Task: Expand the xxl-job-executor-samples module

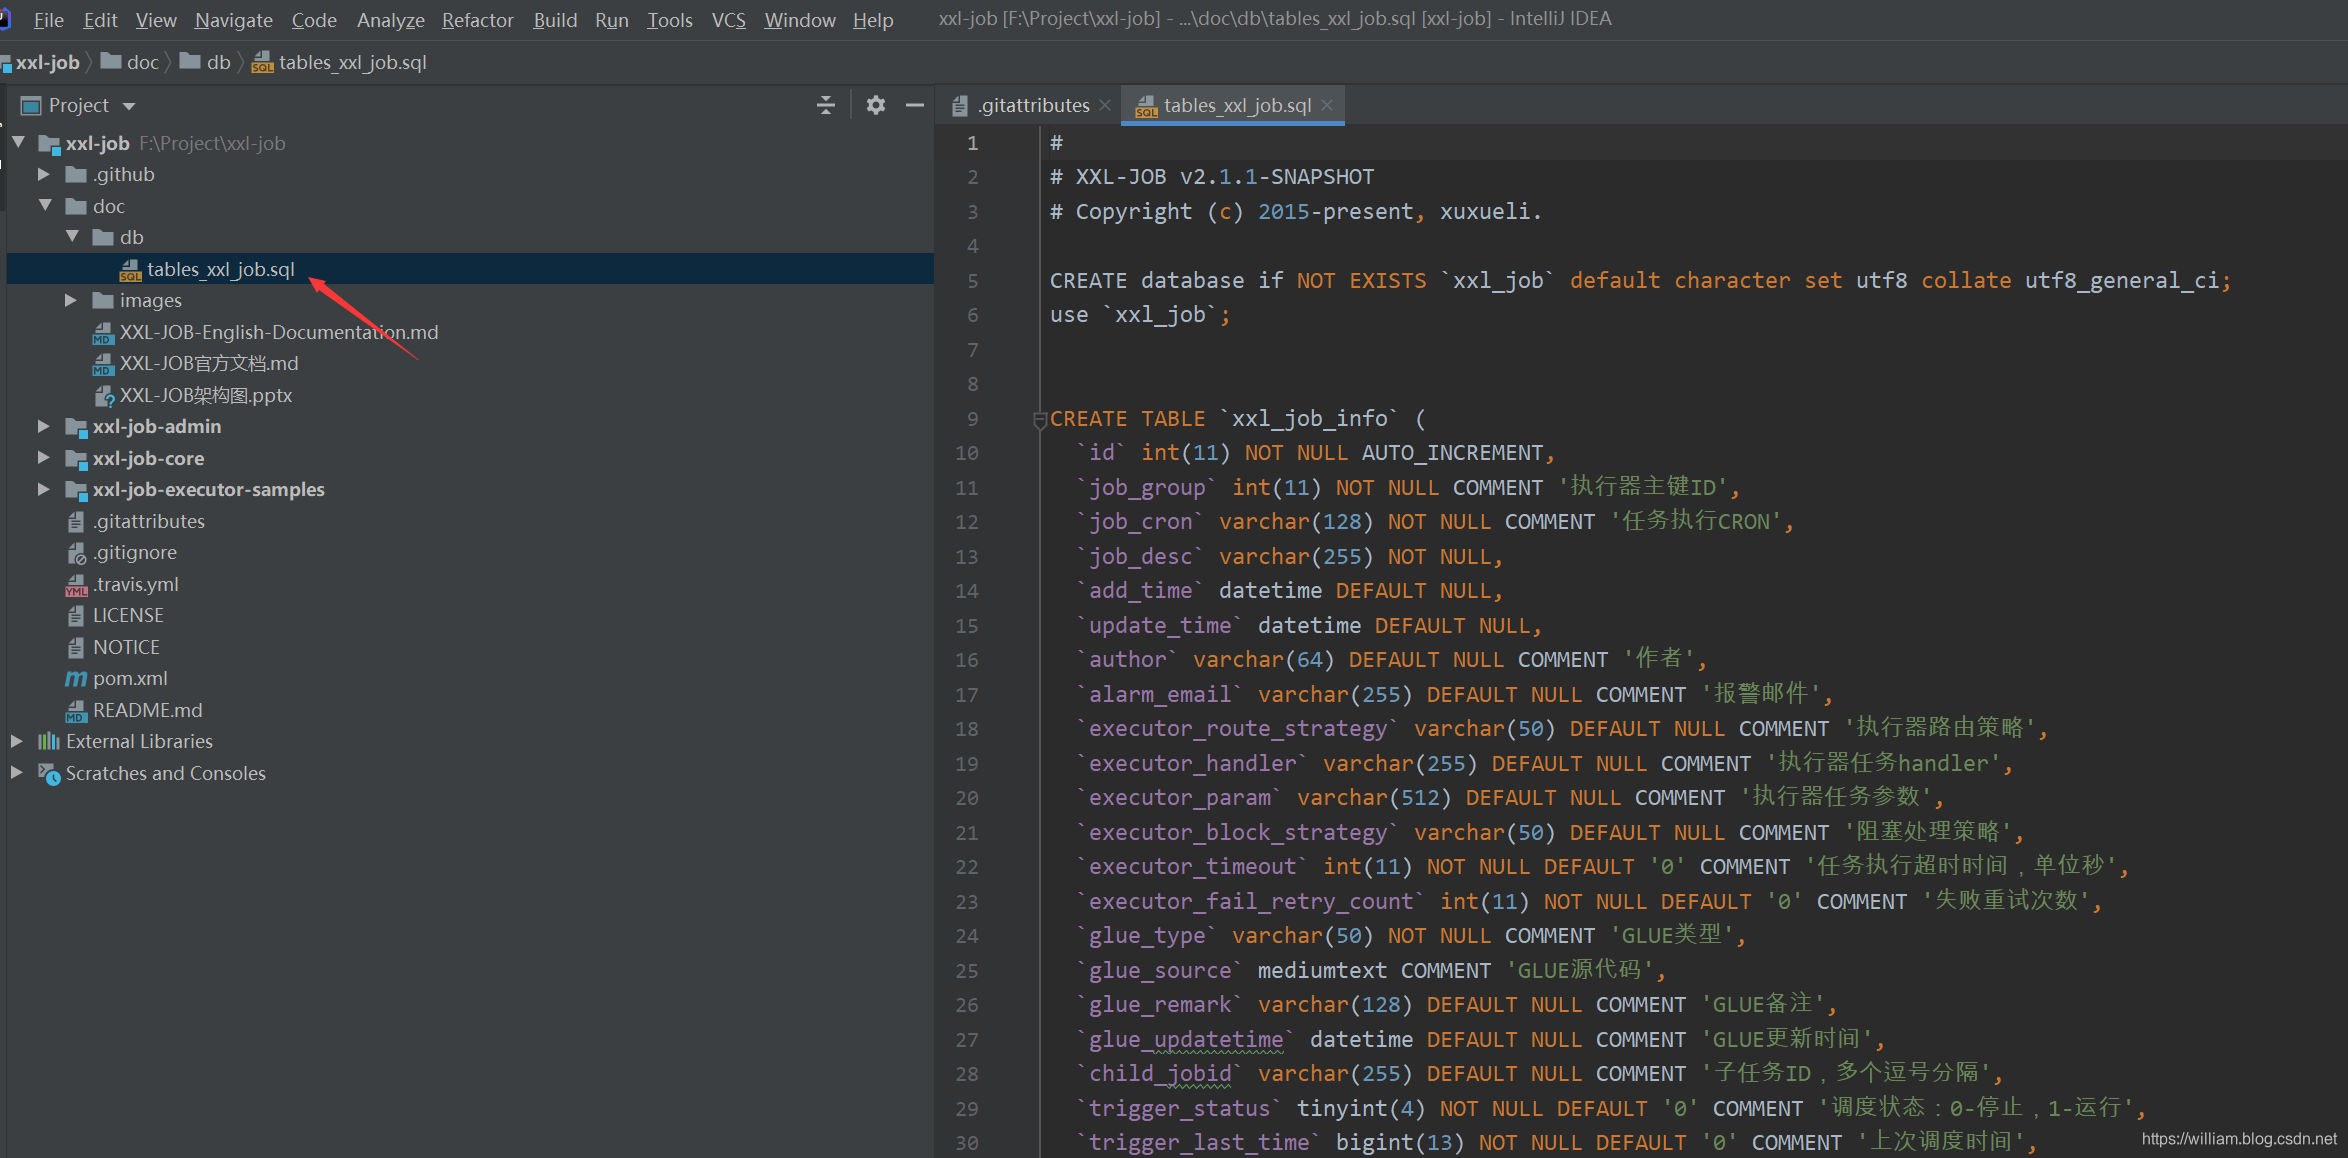Action: 44,489
